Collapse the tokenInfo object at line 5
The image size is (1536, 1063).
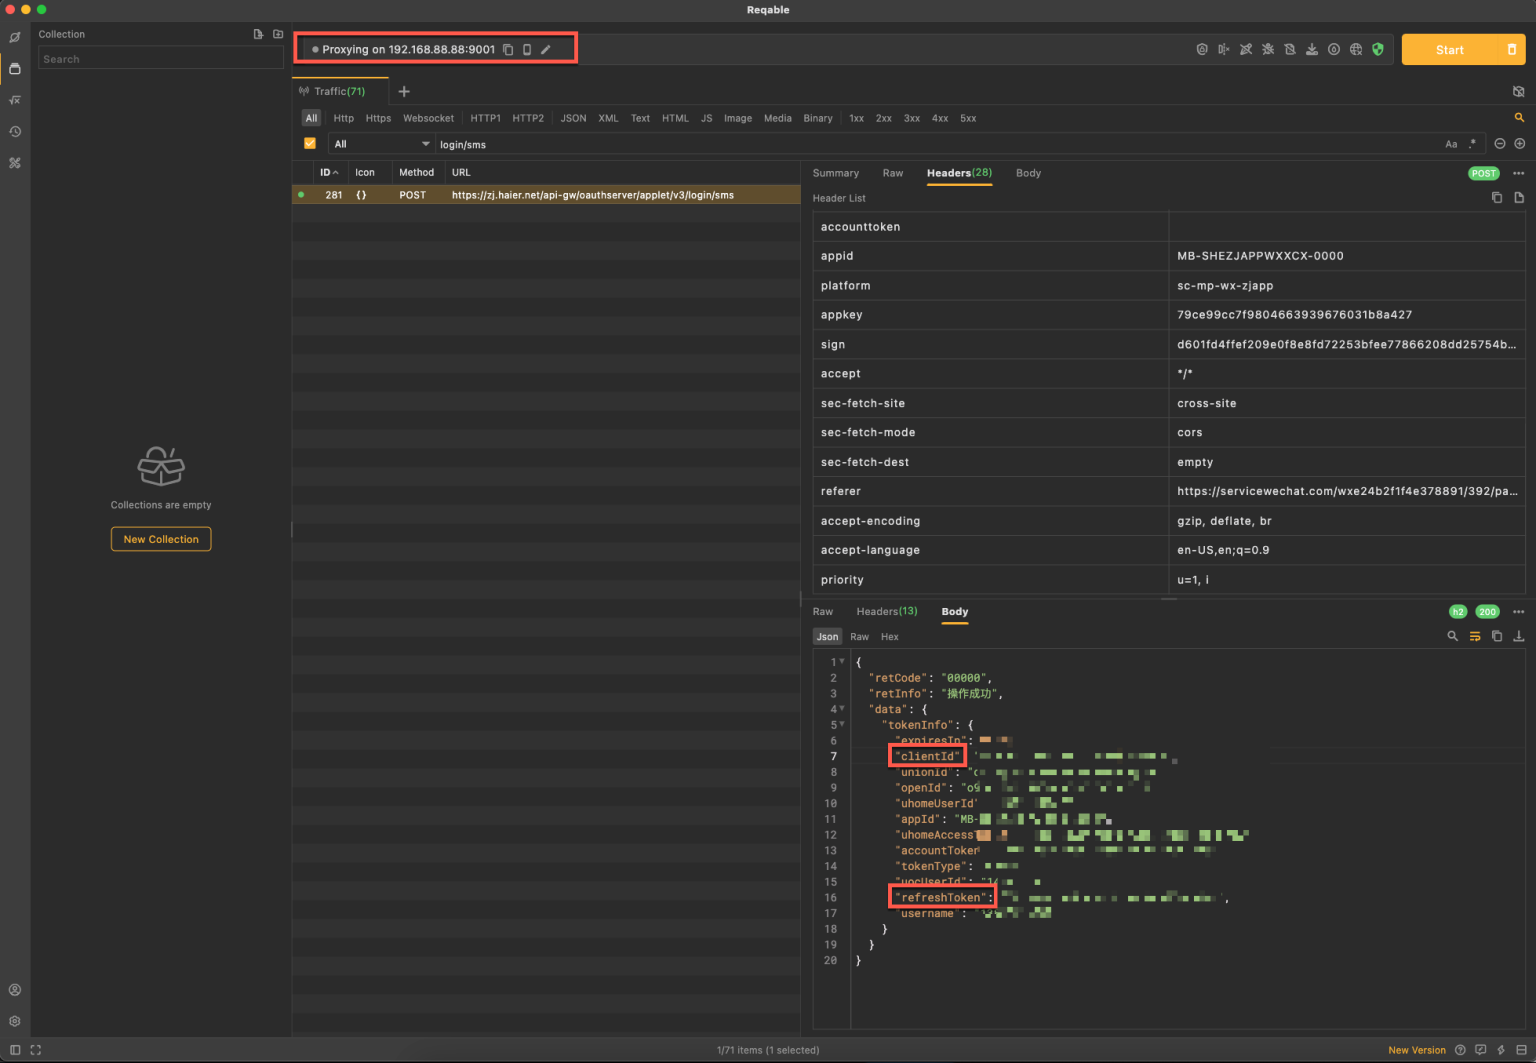click(x=842, y=724)
